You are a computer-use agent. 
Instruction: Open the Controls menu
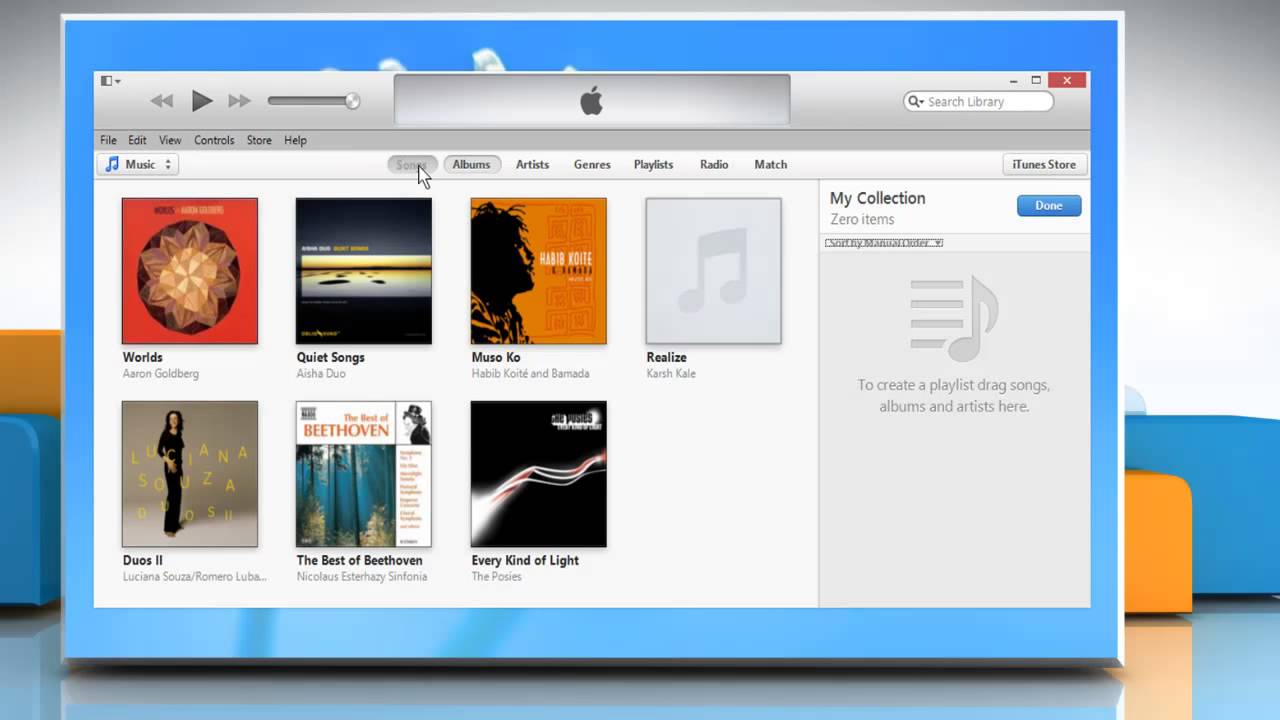click(x=214, y=140)
